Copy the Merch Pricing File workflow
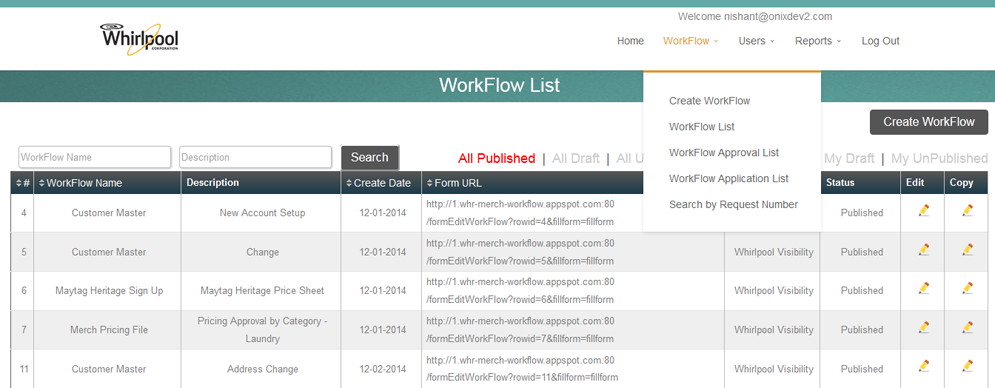The width and height of the screenshot is (995, 388). (967, 327)
